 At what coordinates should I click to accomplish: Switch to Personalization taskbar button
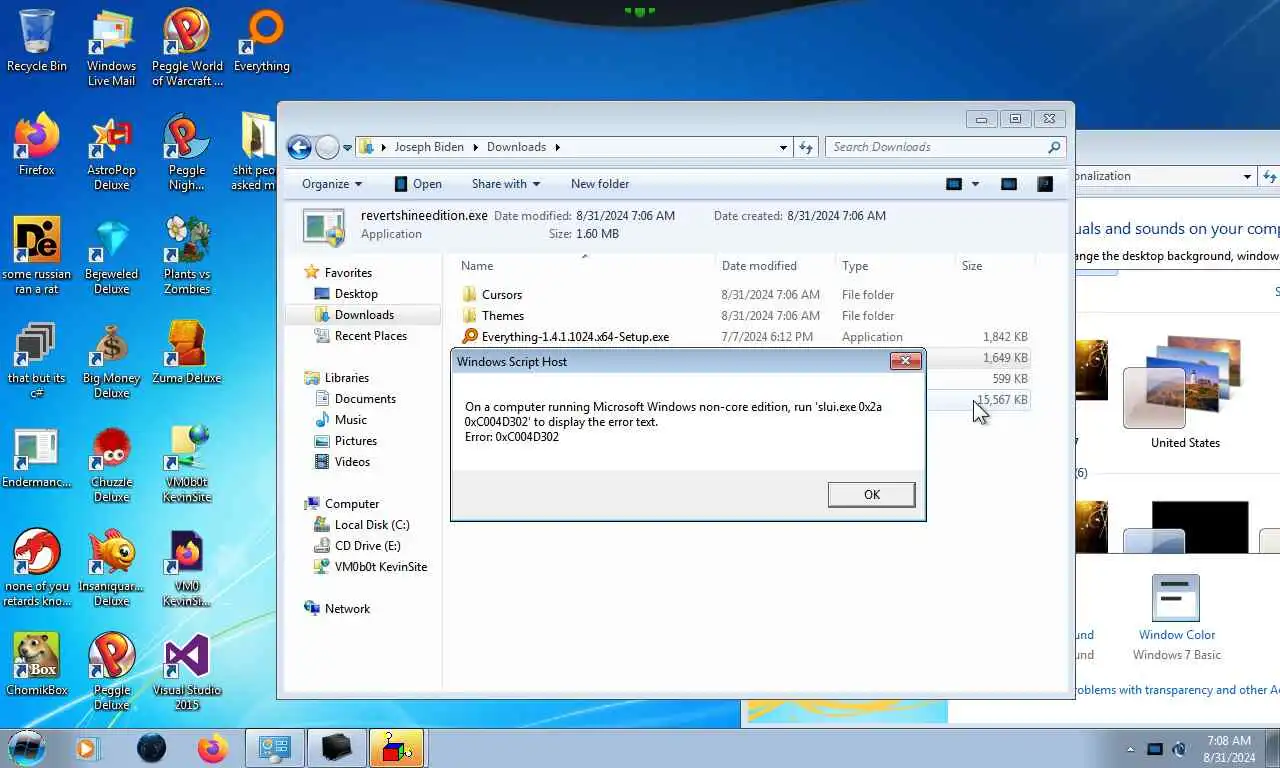(x=274, y=748)
